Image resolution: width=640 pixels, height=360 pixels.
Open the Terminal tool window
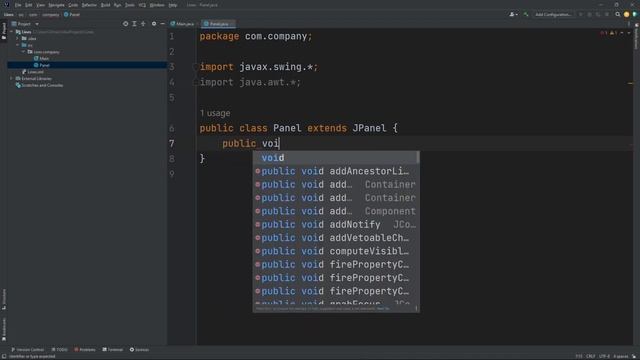pyautogui.click(x=113, y=350)
